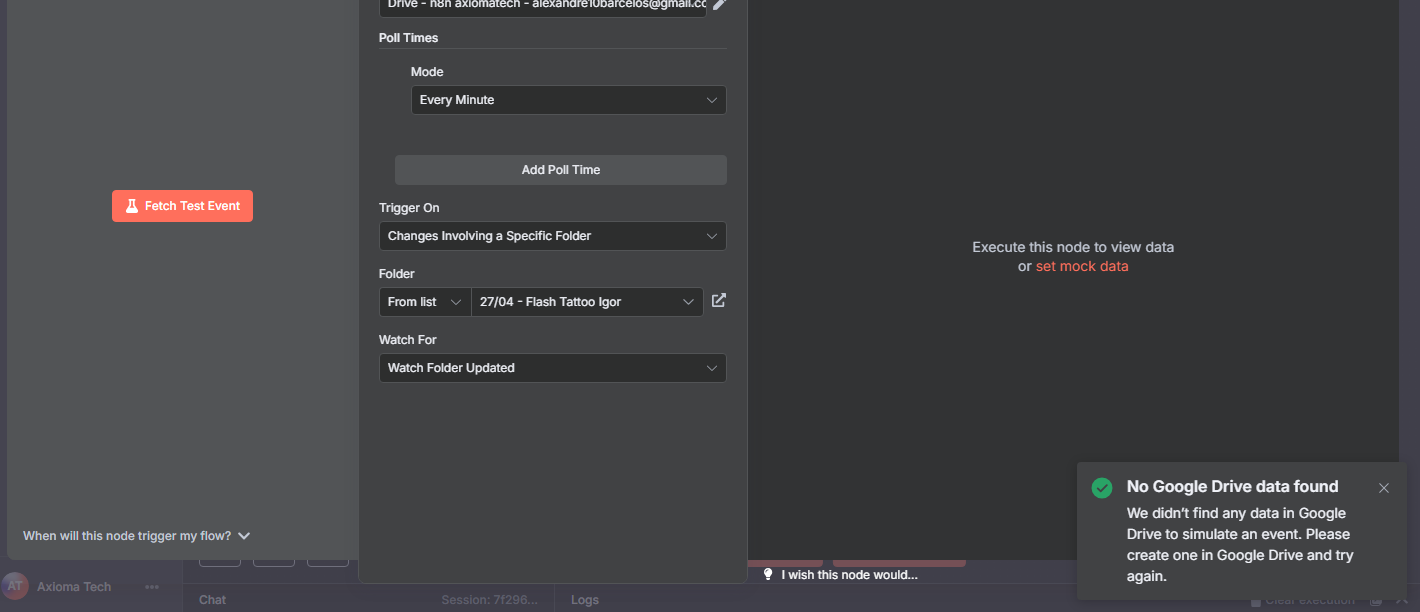Click the Add Poll Time button
This screenshot has width=1420, height=612.
[x=560, y=170]
